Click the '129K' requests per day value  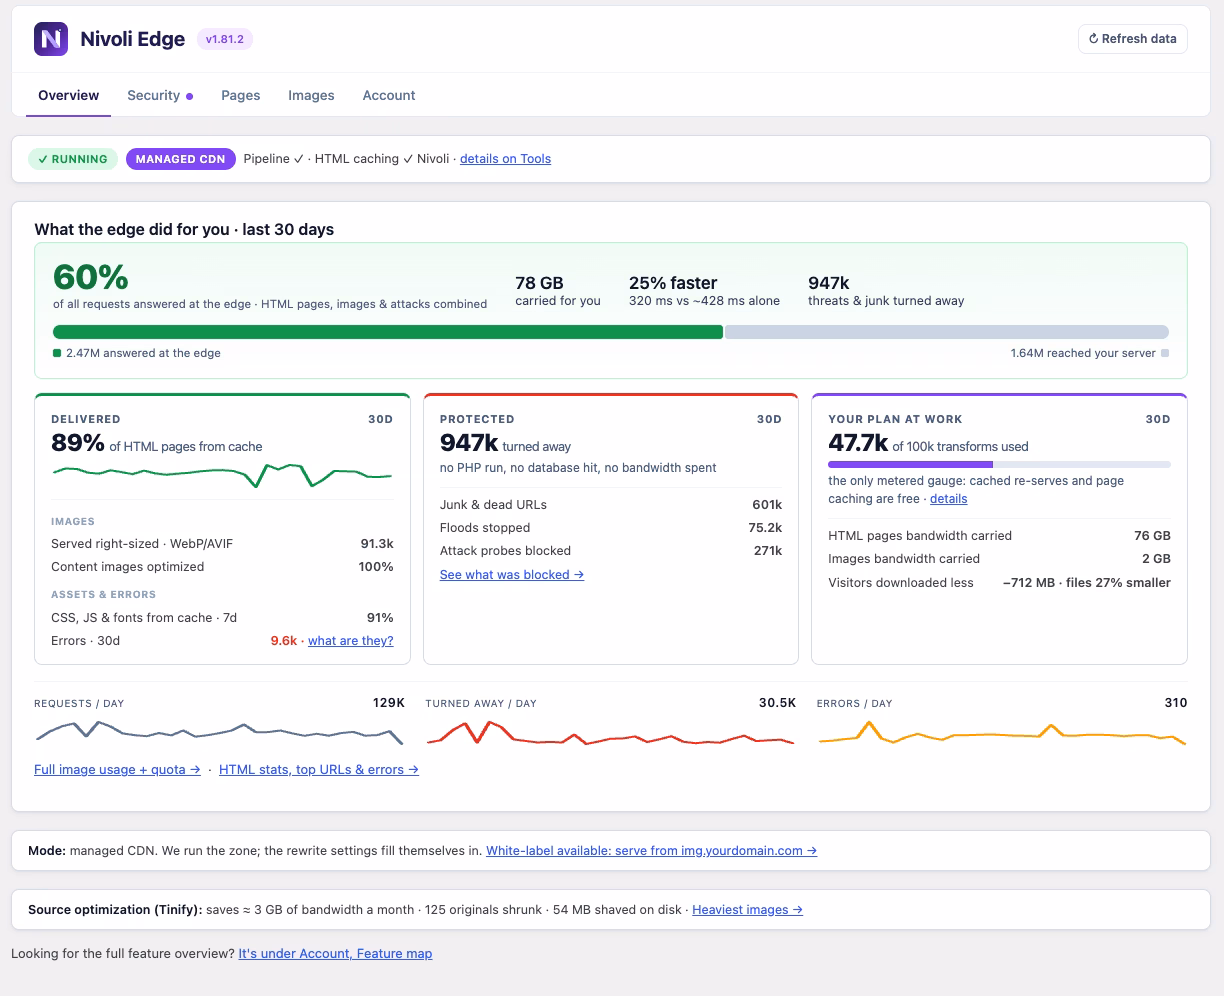click(x=389, y=703)
